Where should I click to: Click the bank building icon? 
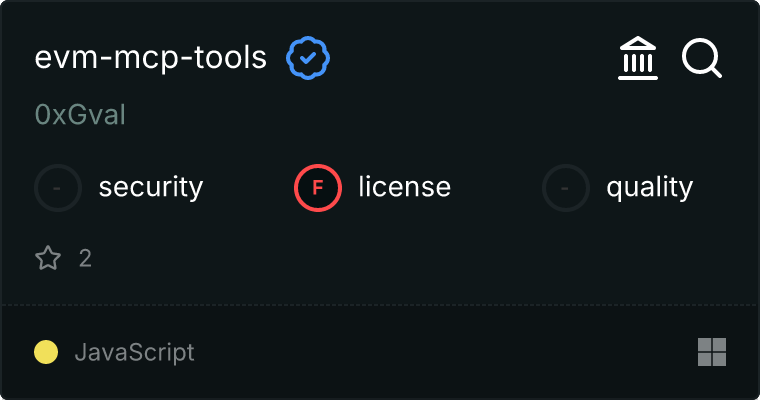coord(638,59)
